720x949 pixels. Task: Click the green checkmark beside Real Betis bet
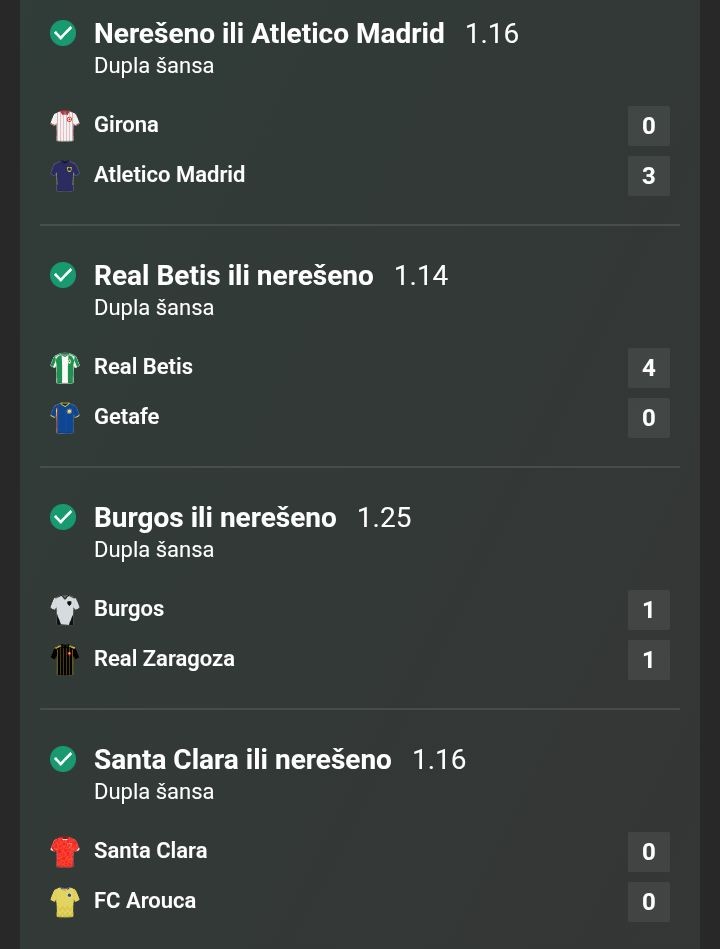point(63,276)
